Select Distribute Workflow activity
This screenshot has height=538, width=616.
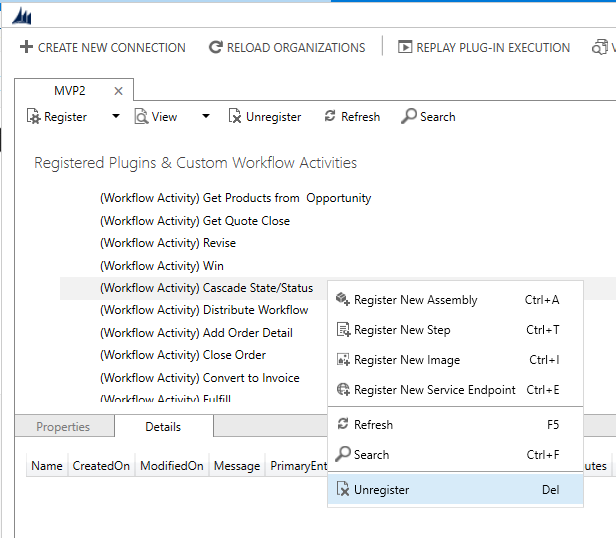[x=204, y=310]
